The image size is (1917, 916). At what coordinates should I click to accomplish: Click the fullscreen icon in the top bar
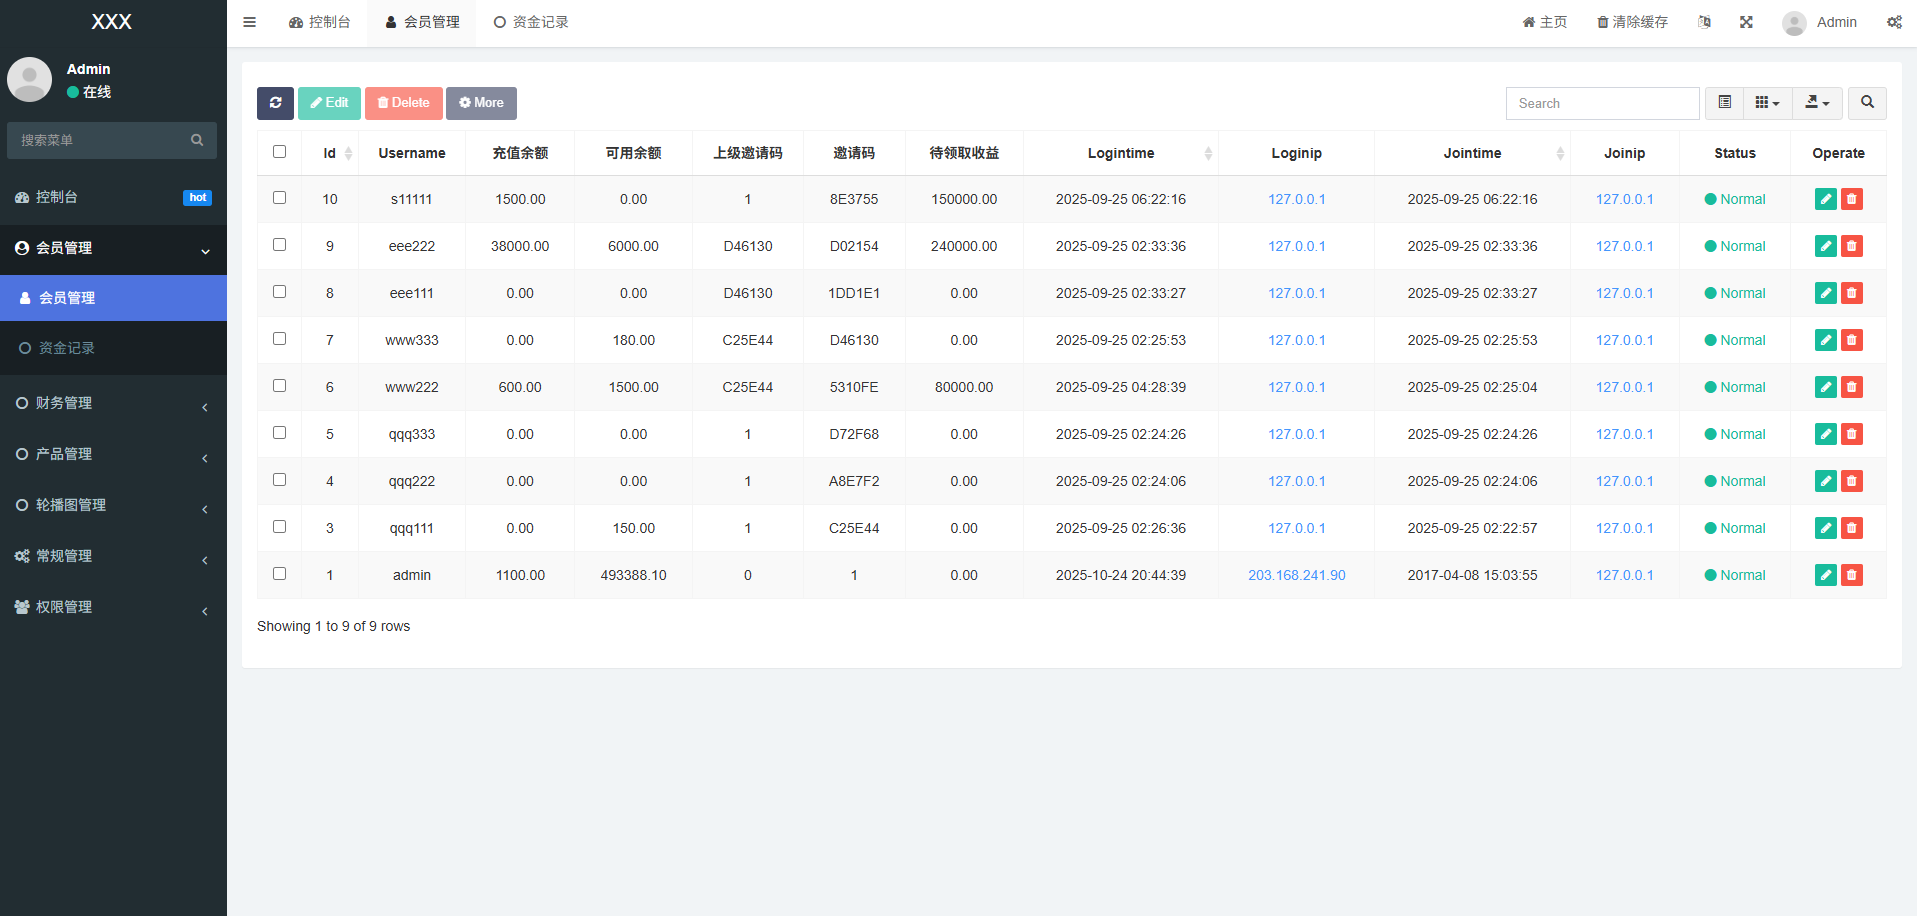[x=1746, y=22]
